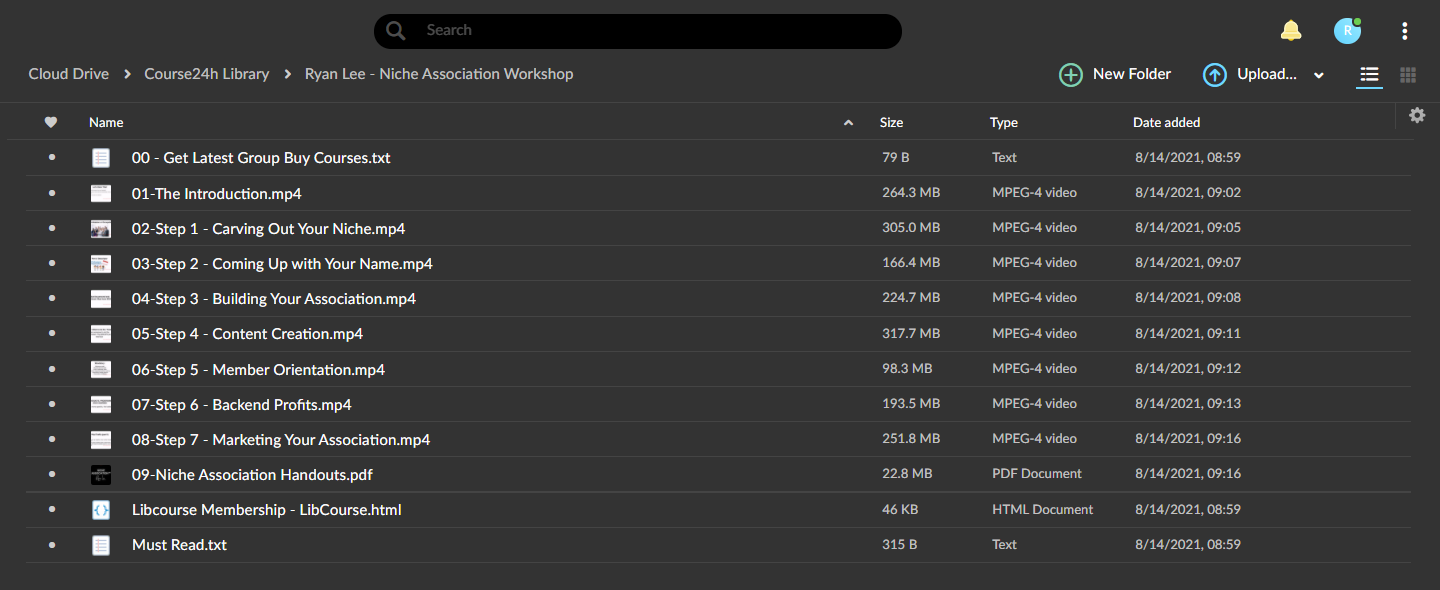Toggle favourite dot for 09-Niche Association Handouts.pdf
This screenshot has width=1440, height=590.
[x=52, y=475]
